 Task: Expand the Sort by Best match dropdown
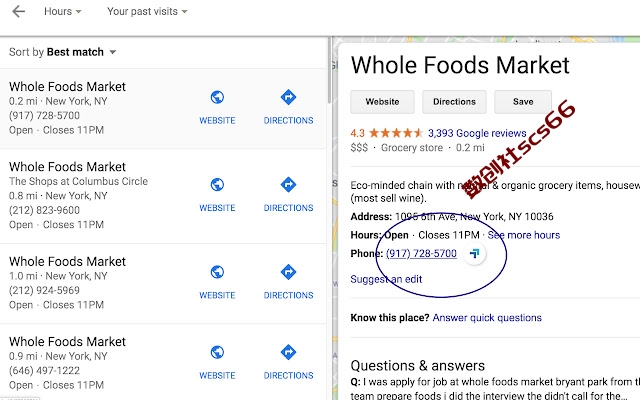(62, 52)
